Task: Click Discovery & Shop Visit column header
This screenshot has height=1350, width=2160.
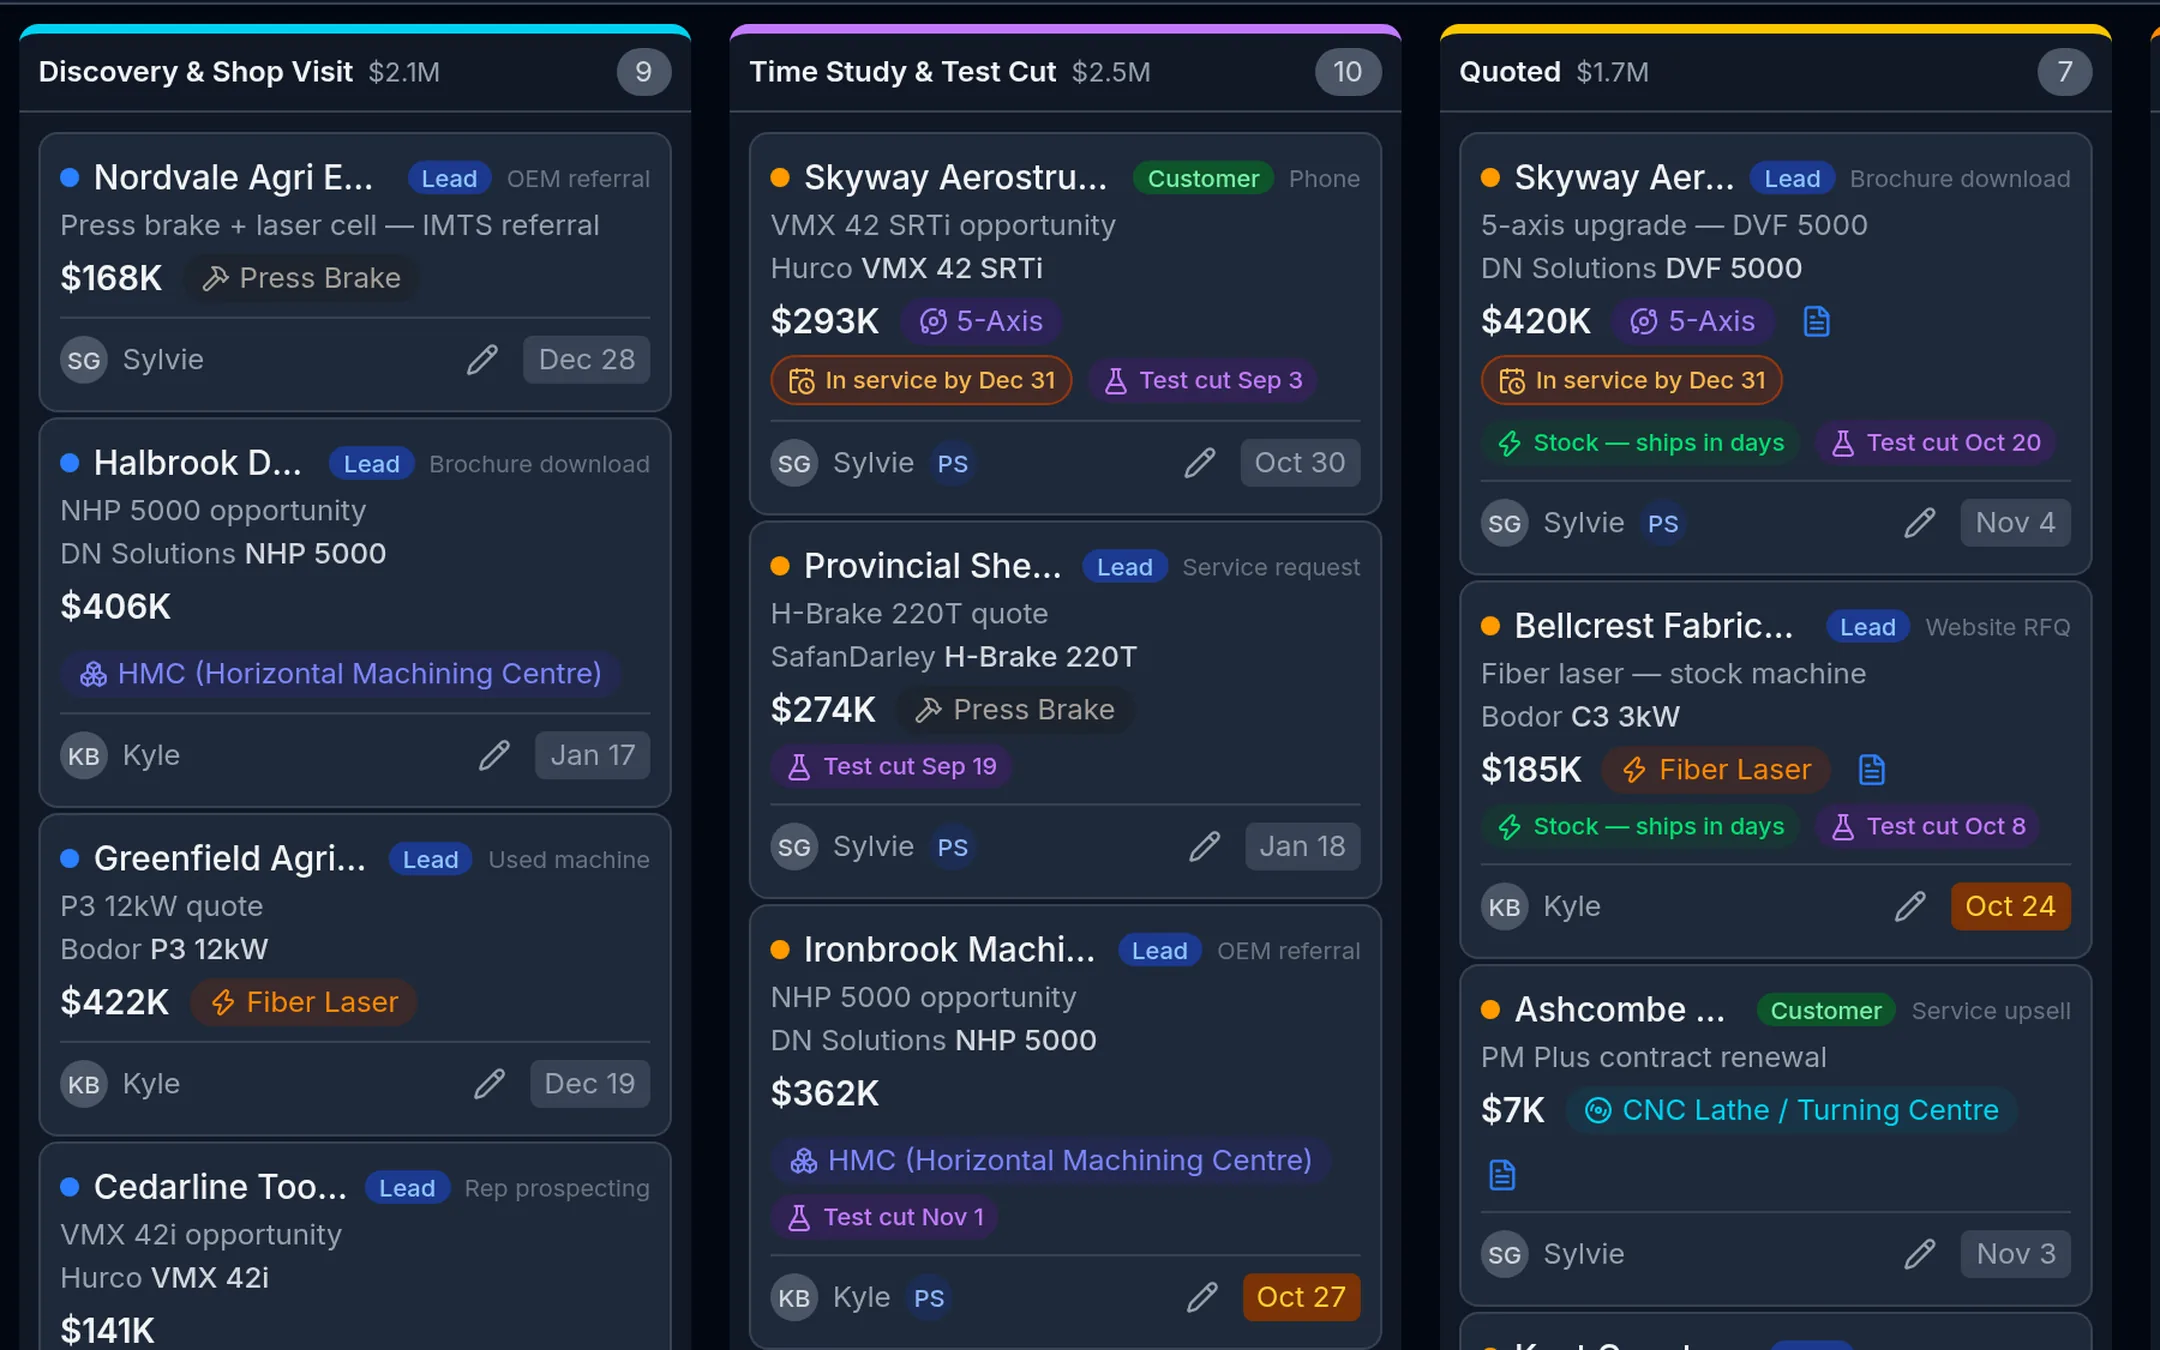Action: tap(355, 71)
